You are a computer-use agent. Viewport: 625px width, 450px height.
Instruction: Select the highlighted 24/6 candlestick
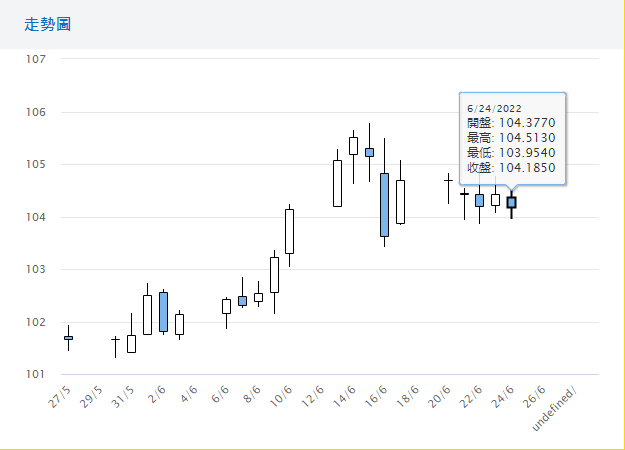point(511,202)
